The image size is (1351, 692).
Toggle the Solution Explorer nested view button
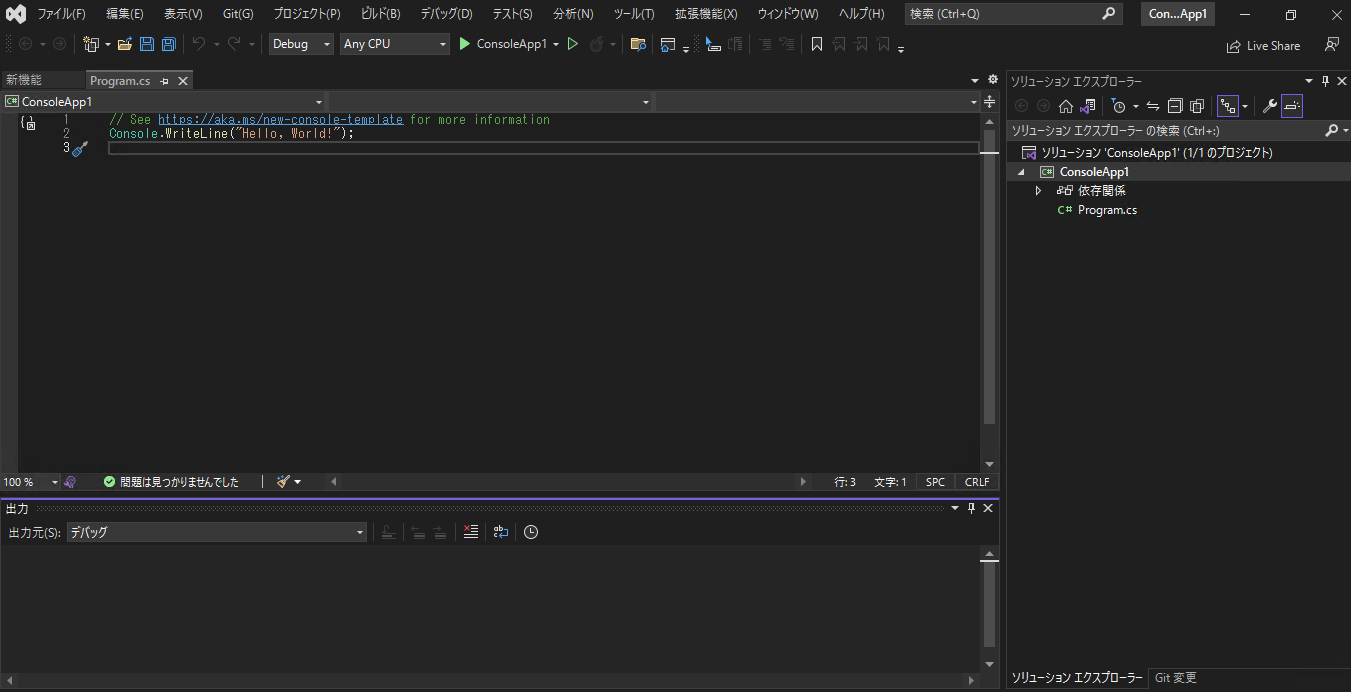click(x=1227, y=106)
